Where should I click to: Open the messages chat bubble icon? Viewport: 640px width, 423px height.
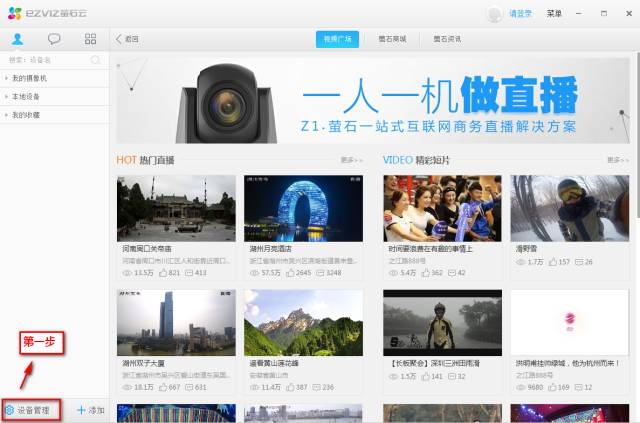54,39
